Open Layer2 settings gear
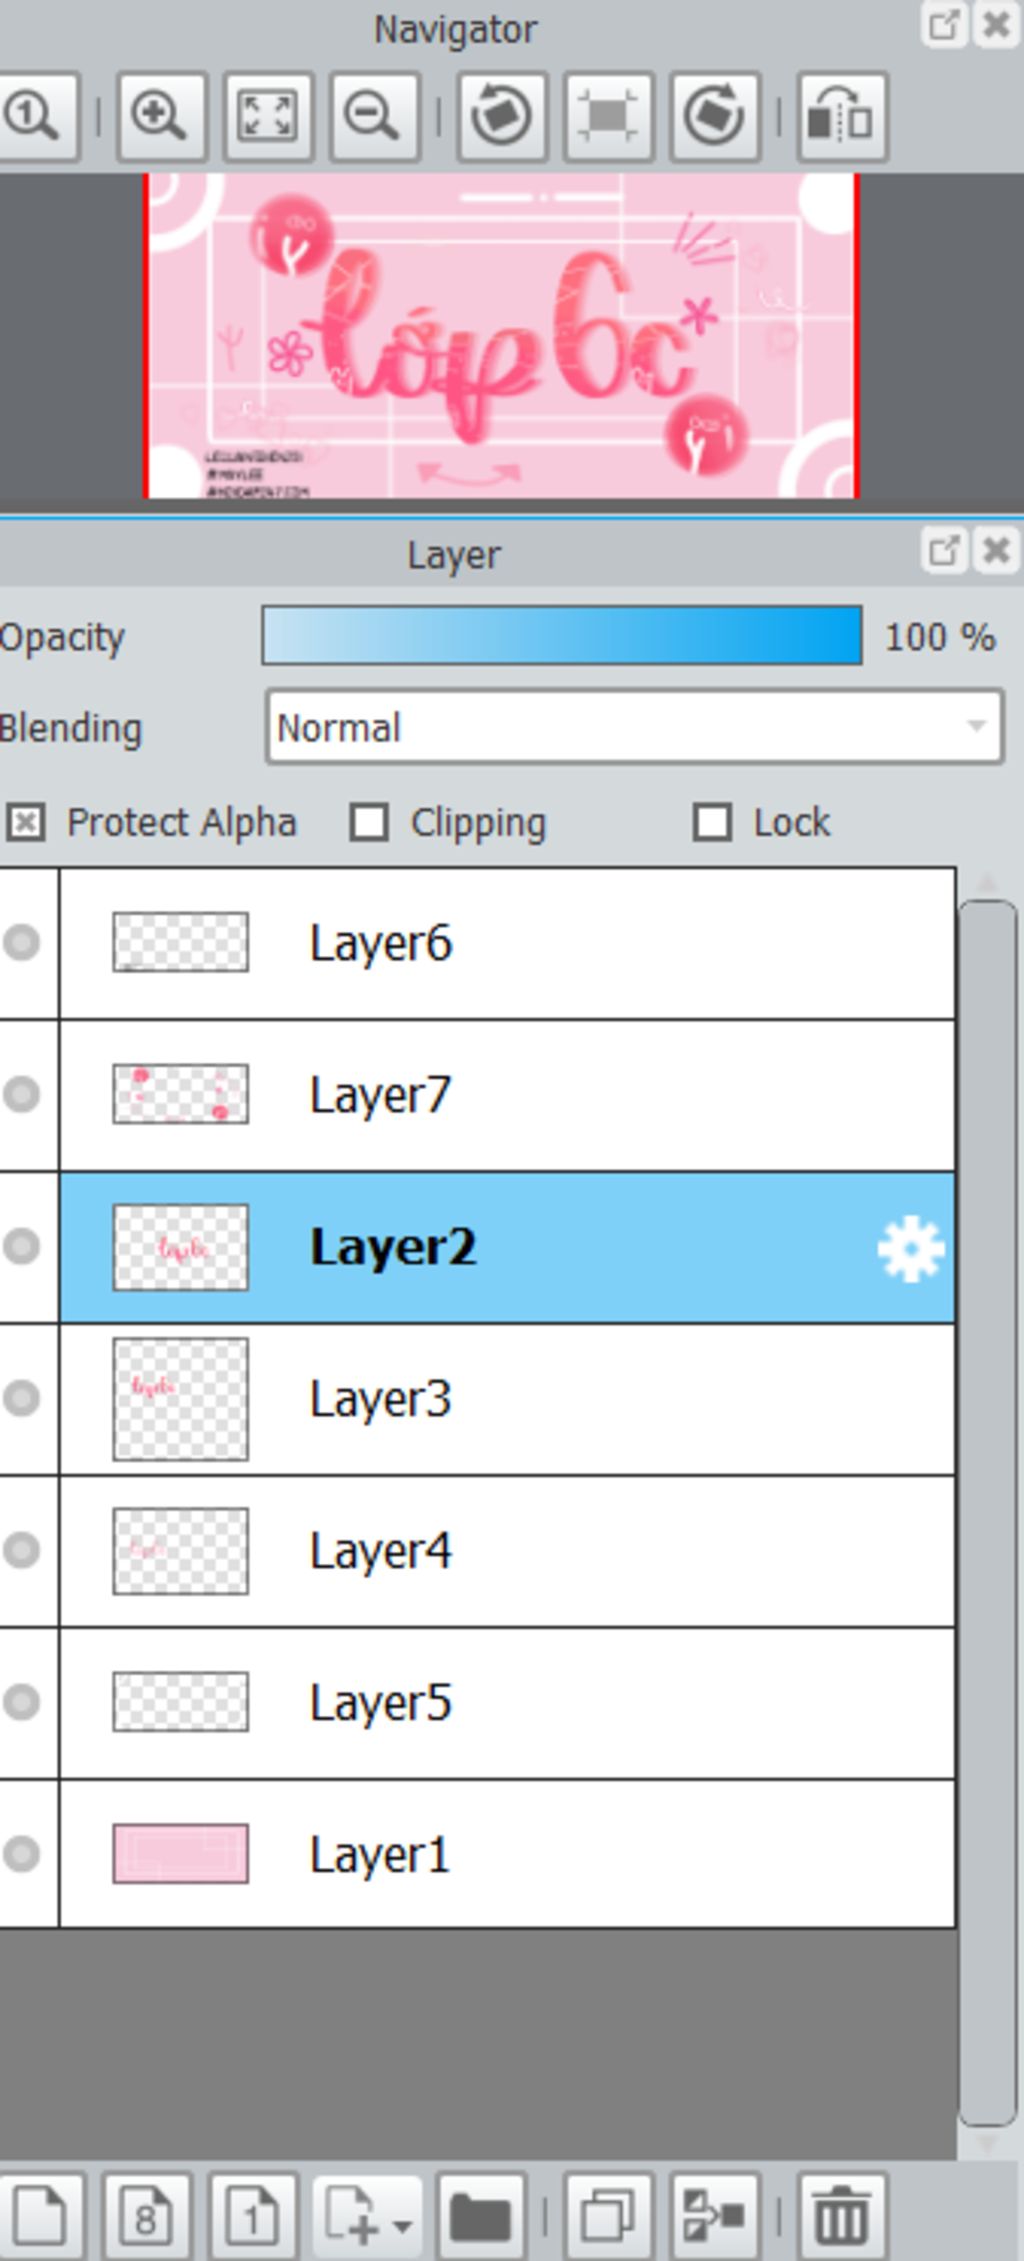 pyautogui.click(x=910, y=1249)
